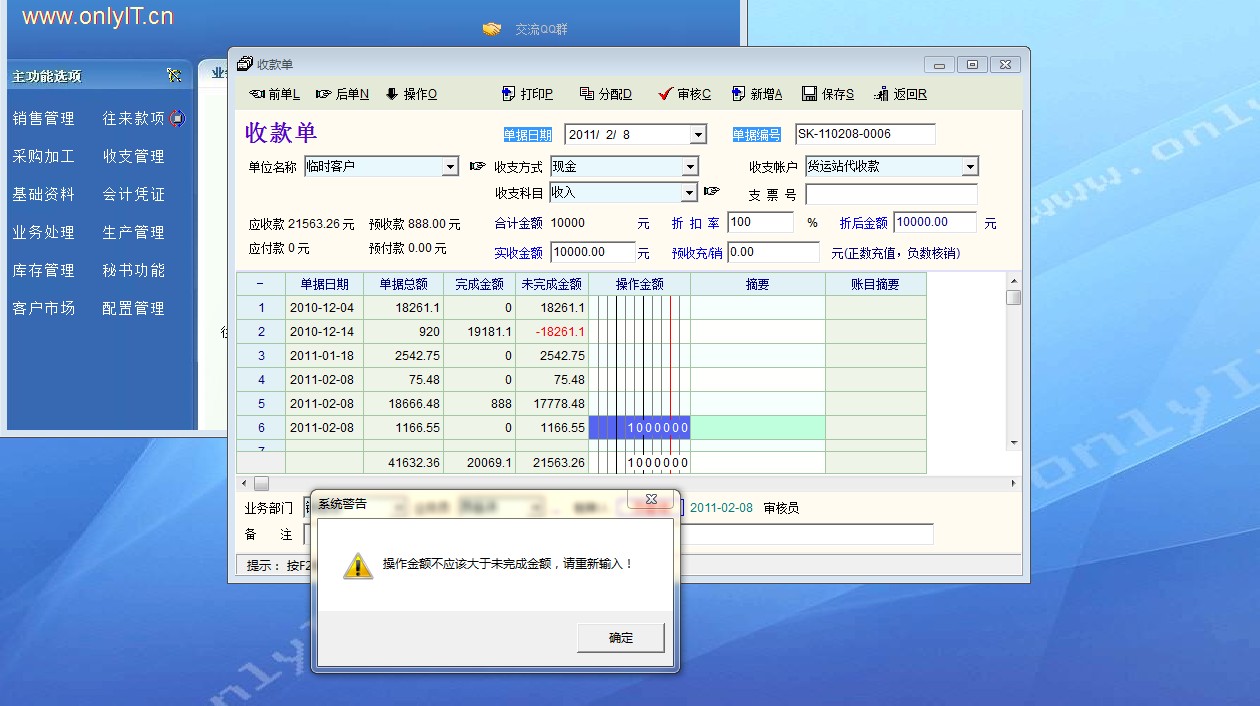Click the pointing hand icon beside 单位名称
Viewport: 1260px width, 706px height.
477,166
